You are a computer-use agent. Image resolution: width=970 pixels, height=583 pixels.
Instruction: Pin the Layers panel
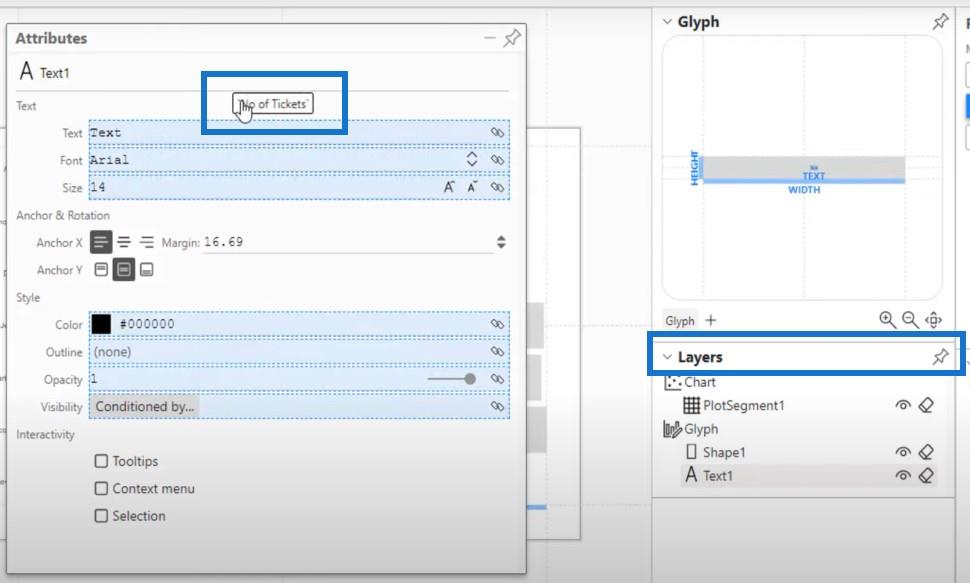point(940,356)
